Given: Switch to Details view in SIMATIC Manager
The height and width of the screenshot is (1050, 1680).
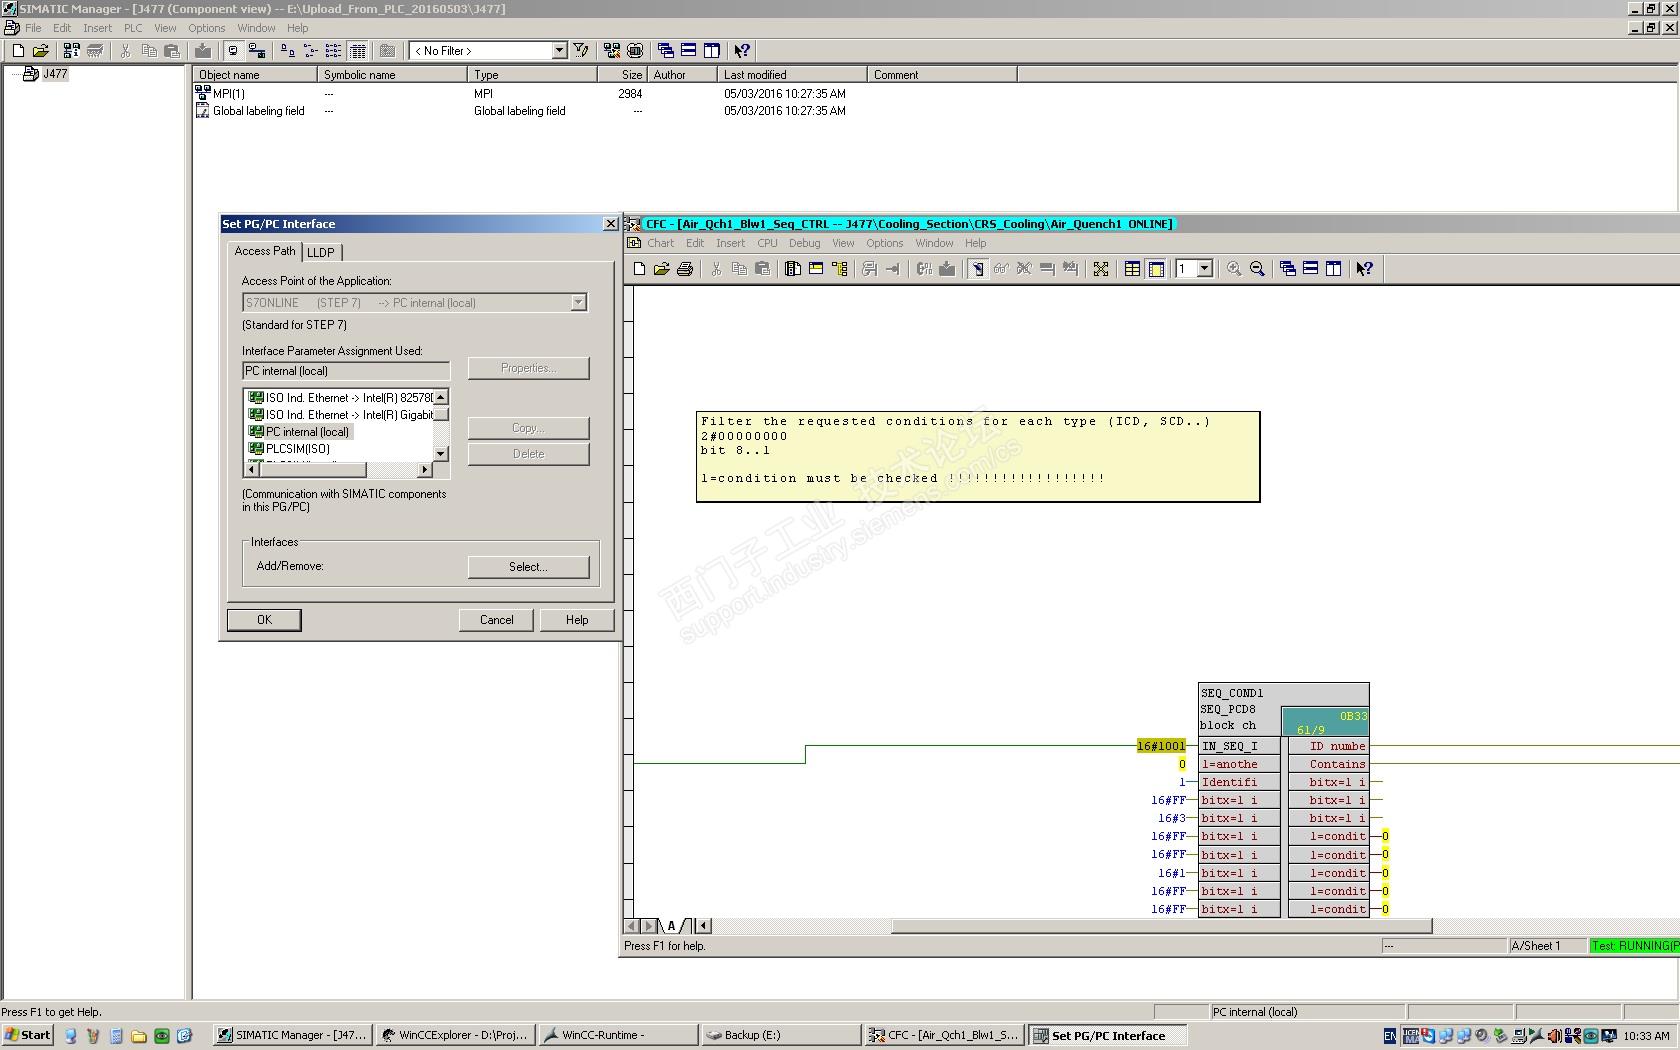Looking at the screenshot, I should pyautogui.click(x=358, y=51).
